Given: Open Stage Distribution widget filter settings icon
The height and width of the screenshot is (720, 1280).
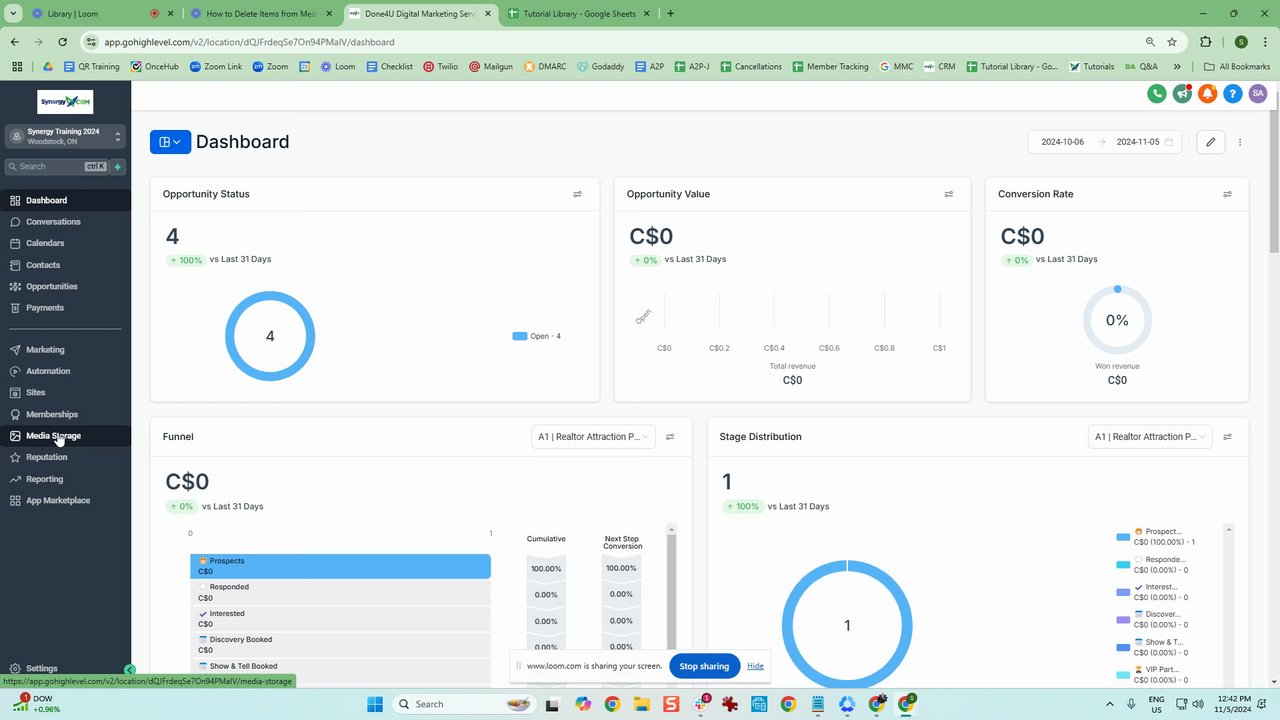Looking at the screenshot, I should (x=1227, y=437).
